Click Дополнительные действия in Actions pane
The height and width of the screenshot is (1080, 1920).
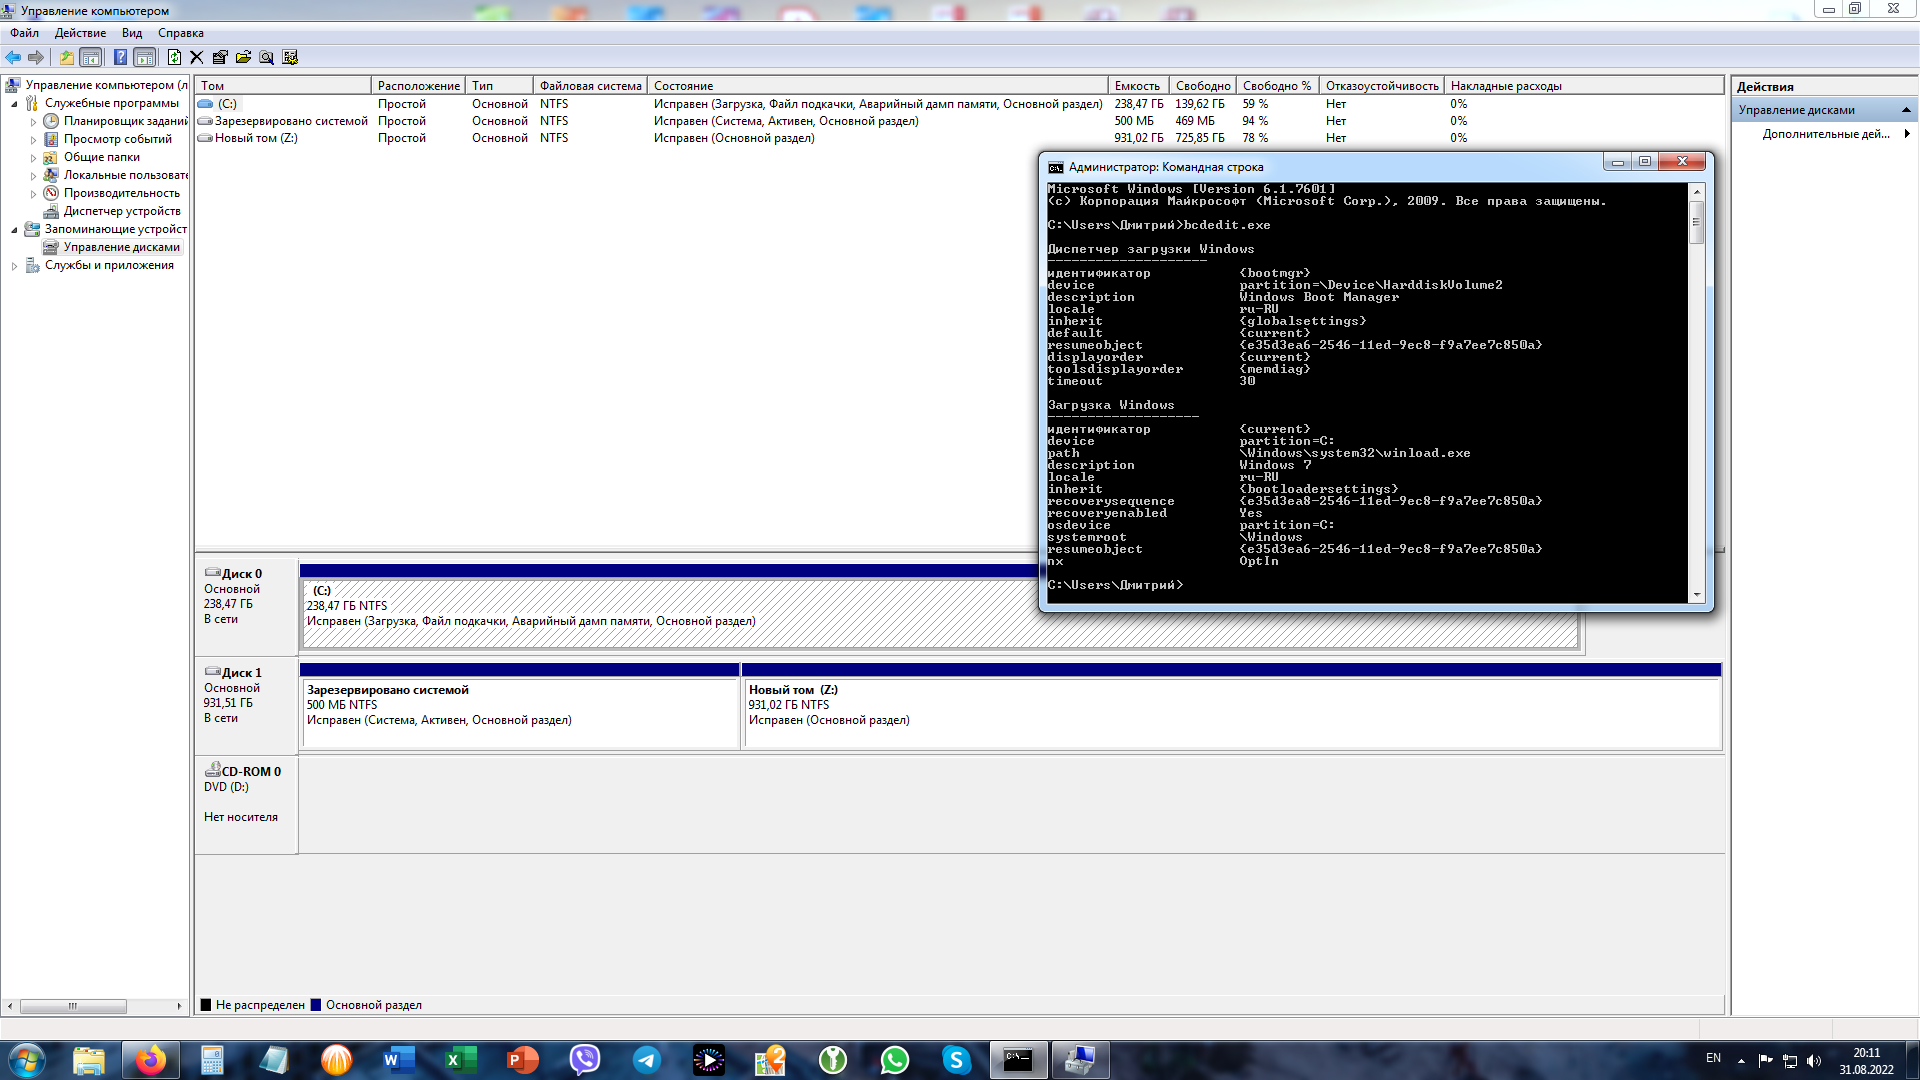[1826, 134]
